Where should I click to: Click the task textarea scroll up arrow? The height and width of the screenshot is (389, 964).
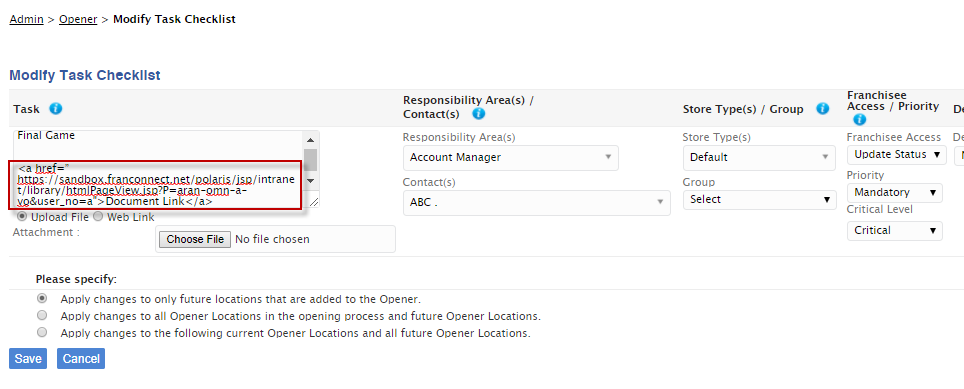pyautogui.click(x=310, y=139)
